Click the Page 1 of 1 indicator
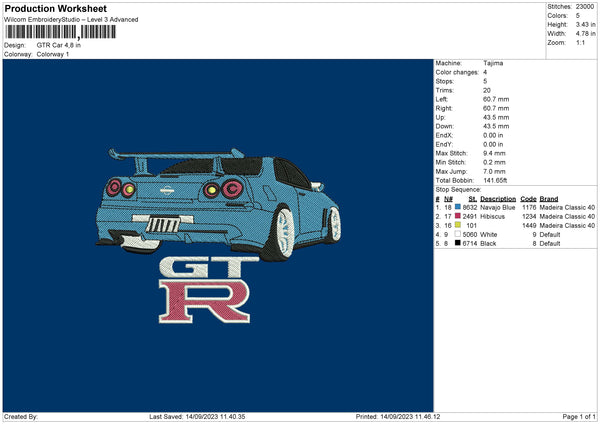 click(579, 417)
